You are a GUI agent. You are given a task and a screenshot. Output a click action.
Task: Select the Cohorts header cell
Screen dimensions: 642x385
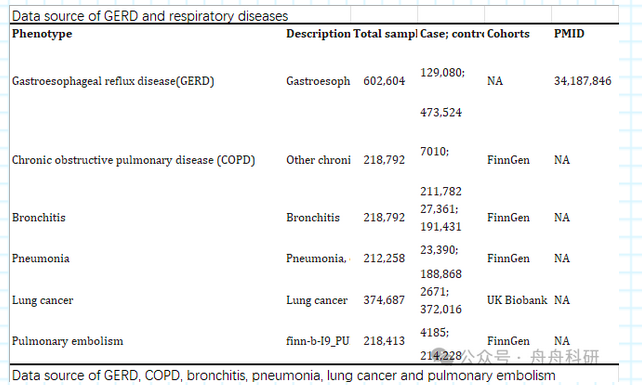tap(508, 34)
